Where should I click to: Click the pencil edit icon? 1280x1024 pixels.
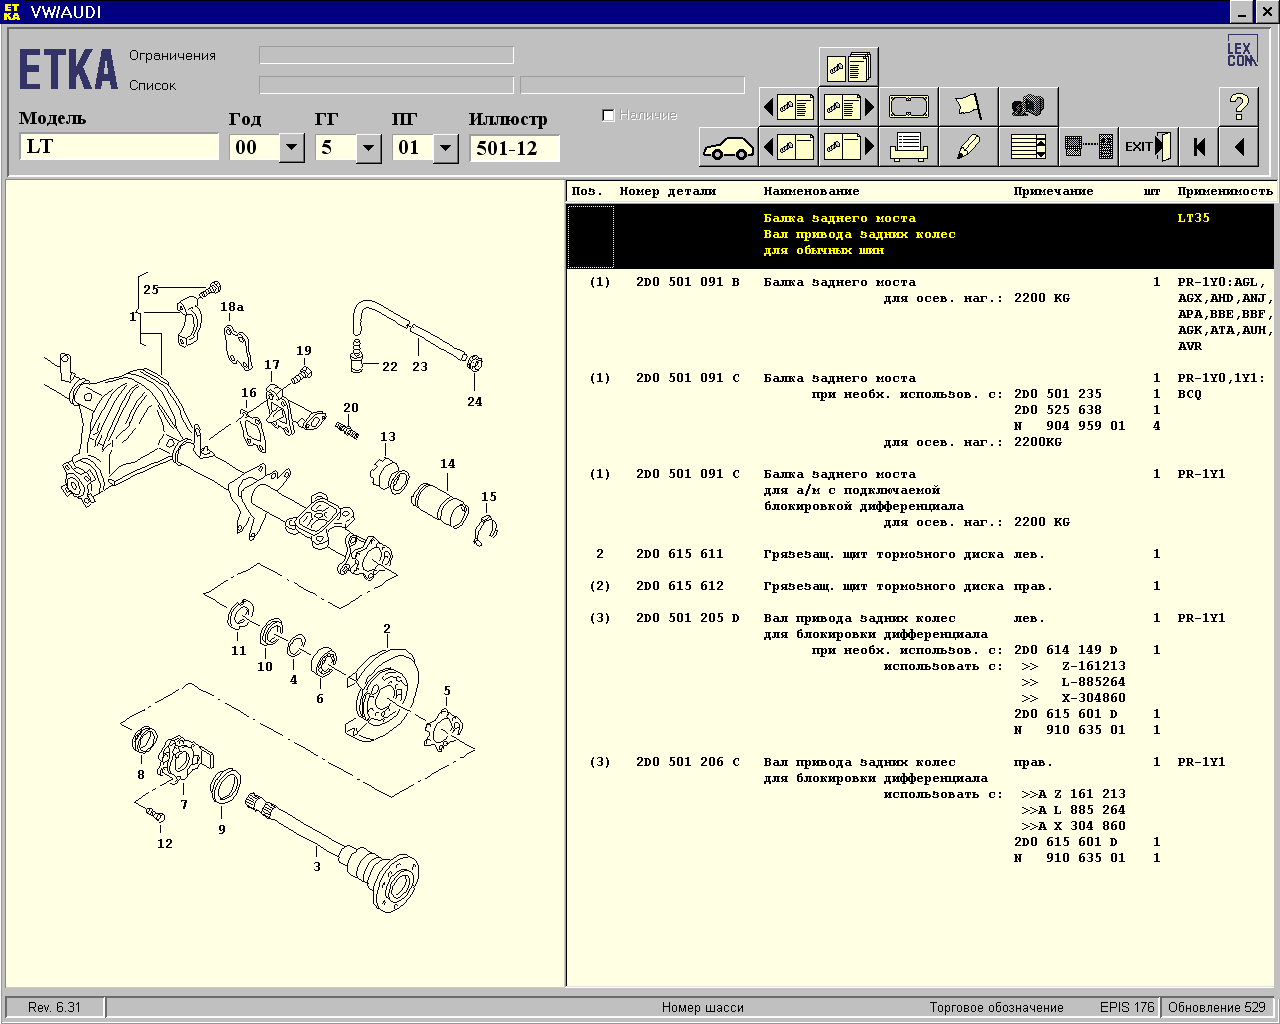click(x=968, y=147)
